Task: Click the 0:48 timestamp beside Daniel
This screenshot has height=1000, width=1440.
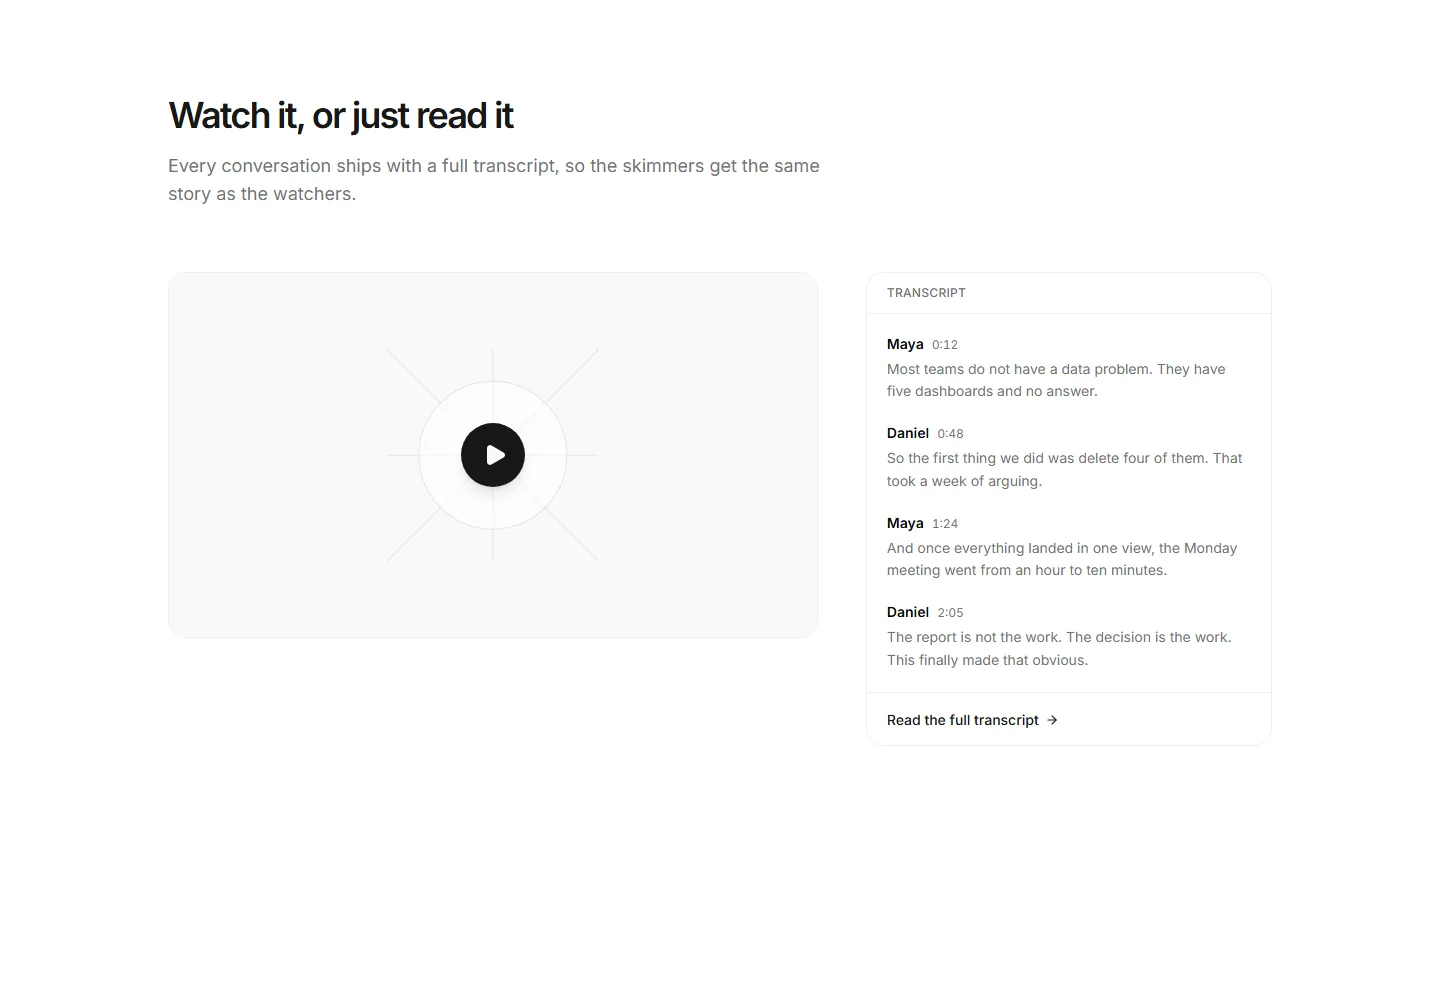Action: click(x=950, y=434)
